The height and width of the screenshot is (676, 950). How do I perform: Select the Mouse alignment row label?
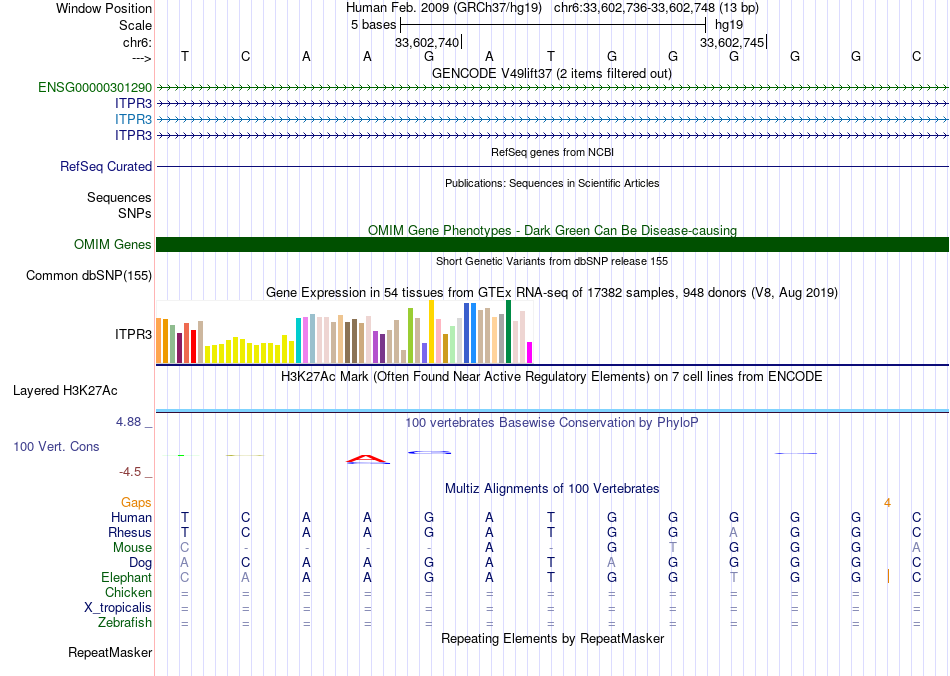pyautogui.click(x=132, y=548)
